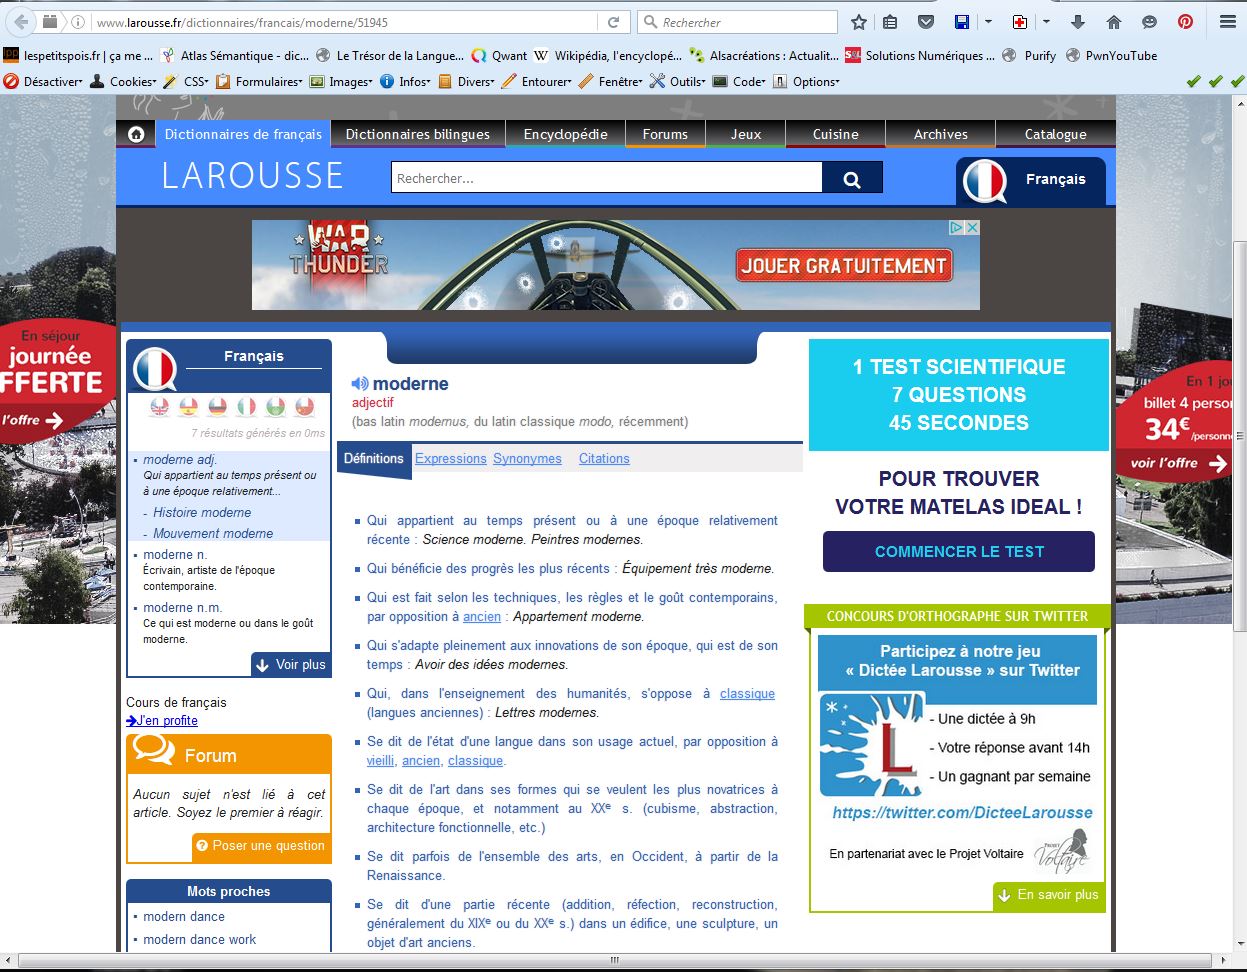Open the Français language selector in header
Screen dimensions: 1247x972
(1031, 181)
